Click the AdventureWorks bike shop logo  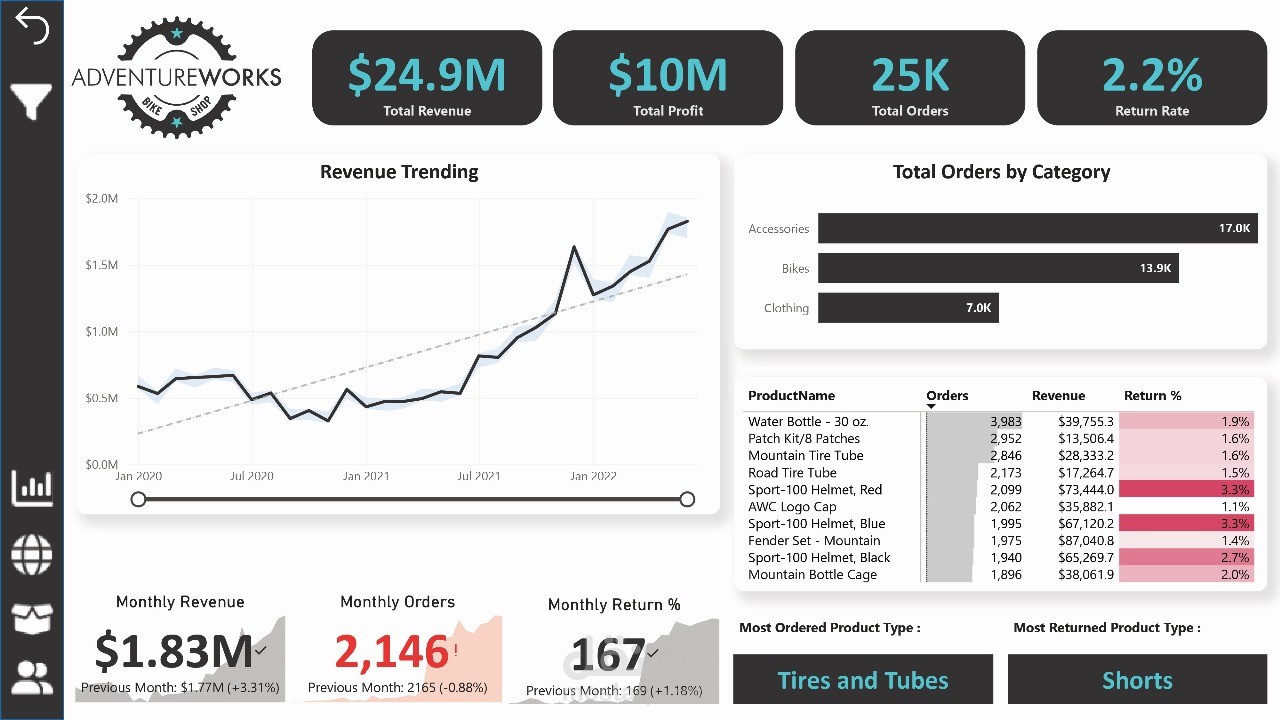(177, 76)
